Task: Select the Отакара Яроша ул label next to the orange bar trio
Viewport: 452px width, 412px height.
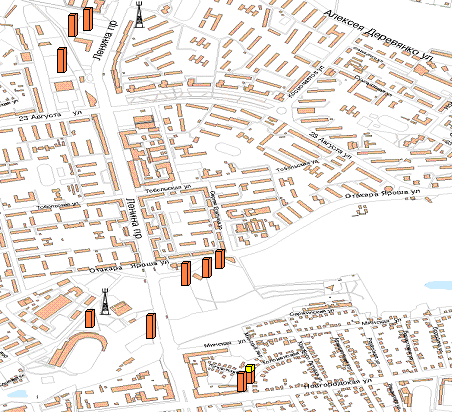Action: [x=128, y=267]
